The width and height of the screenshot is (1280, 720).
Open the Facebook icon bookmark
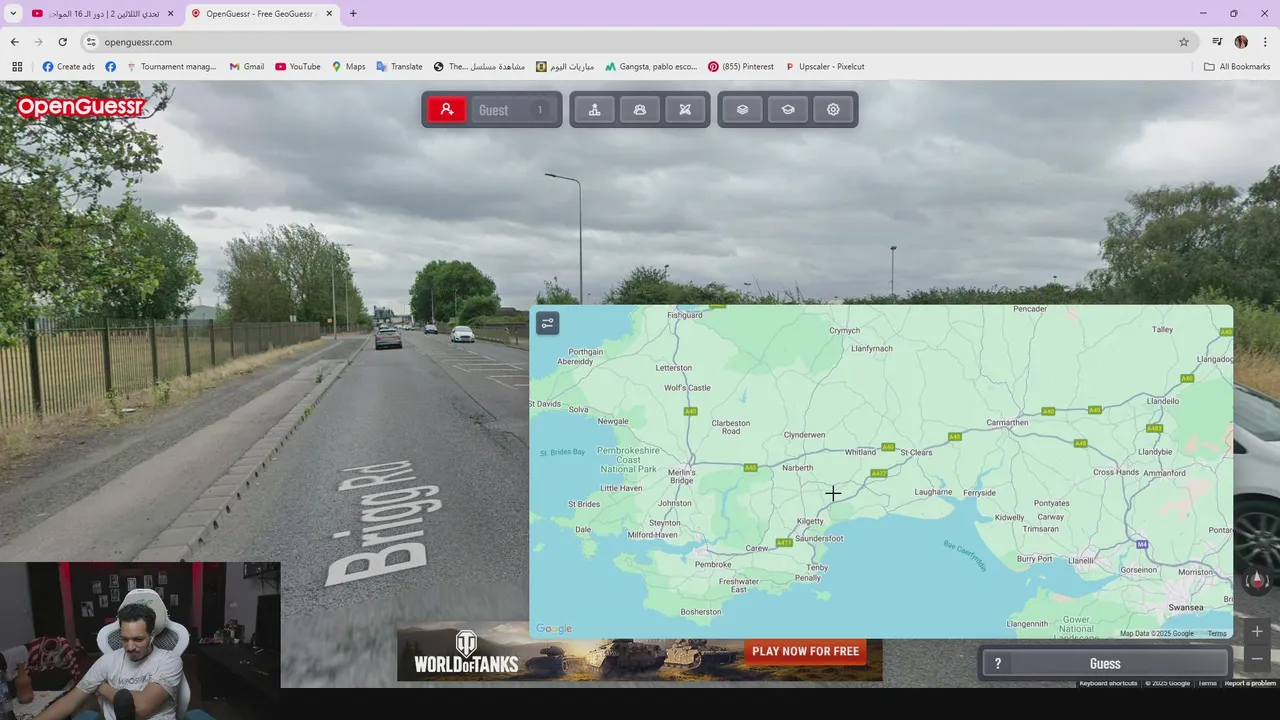point(110,67)
